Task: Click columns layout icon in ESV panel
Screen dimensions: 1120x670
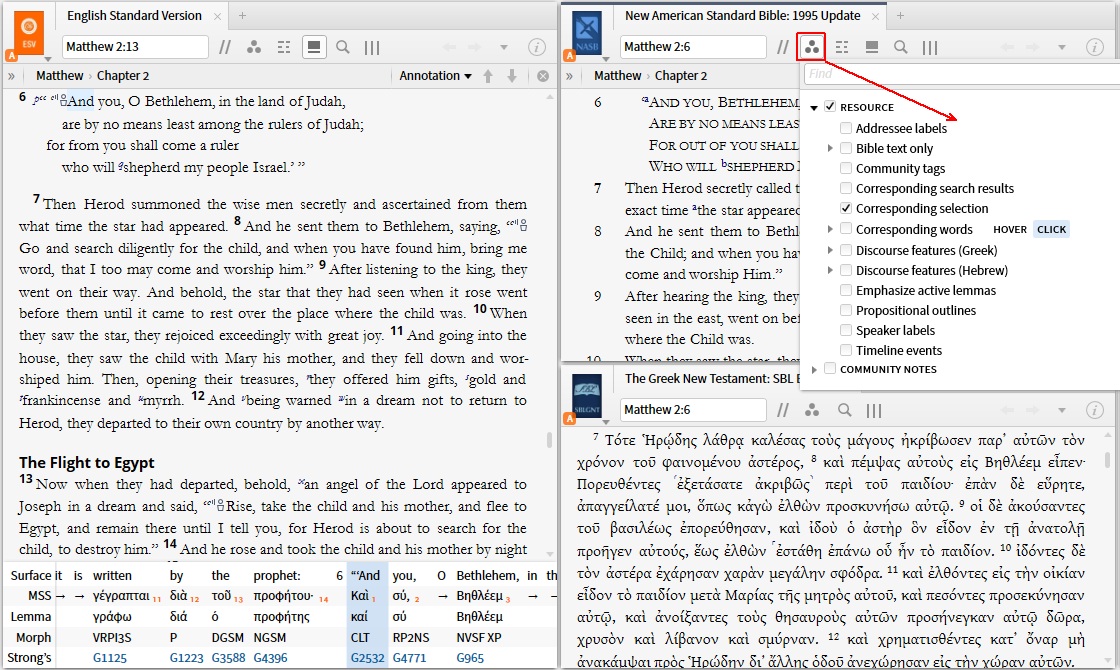Action: tap(371, 47)
